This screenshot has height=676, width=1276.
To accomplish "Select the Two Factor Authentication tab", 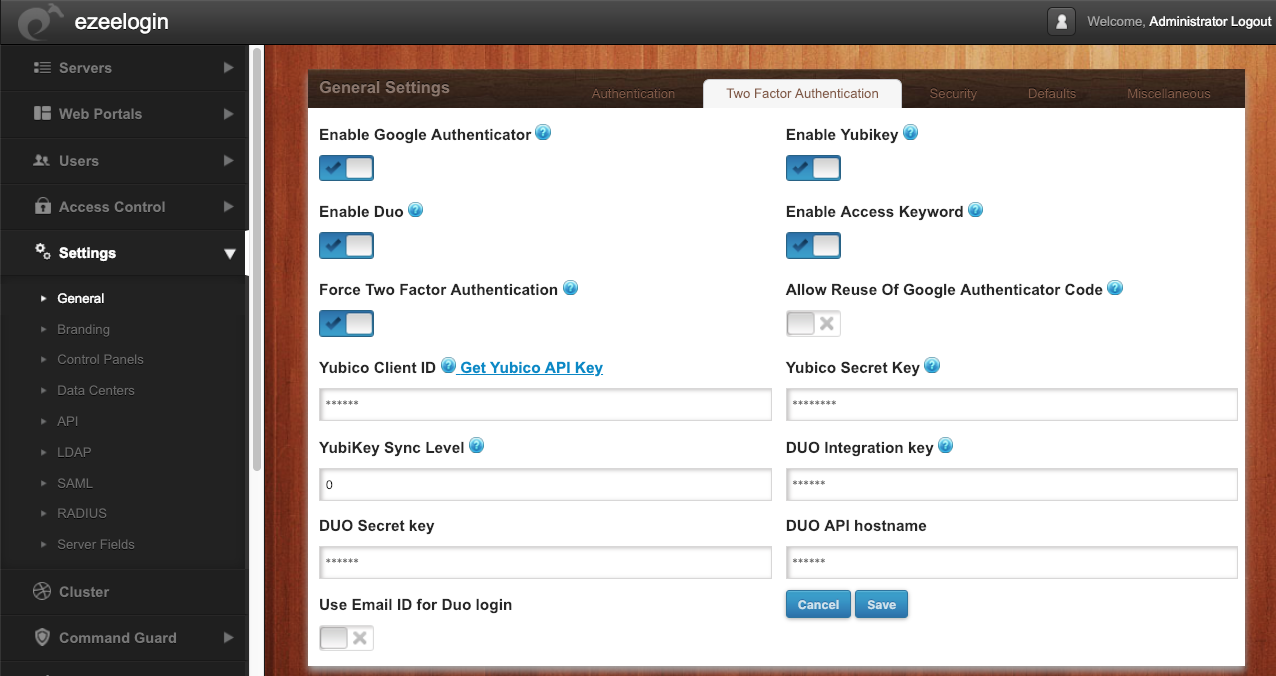I will [x=802, y=94].
